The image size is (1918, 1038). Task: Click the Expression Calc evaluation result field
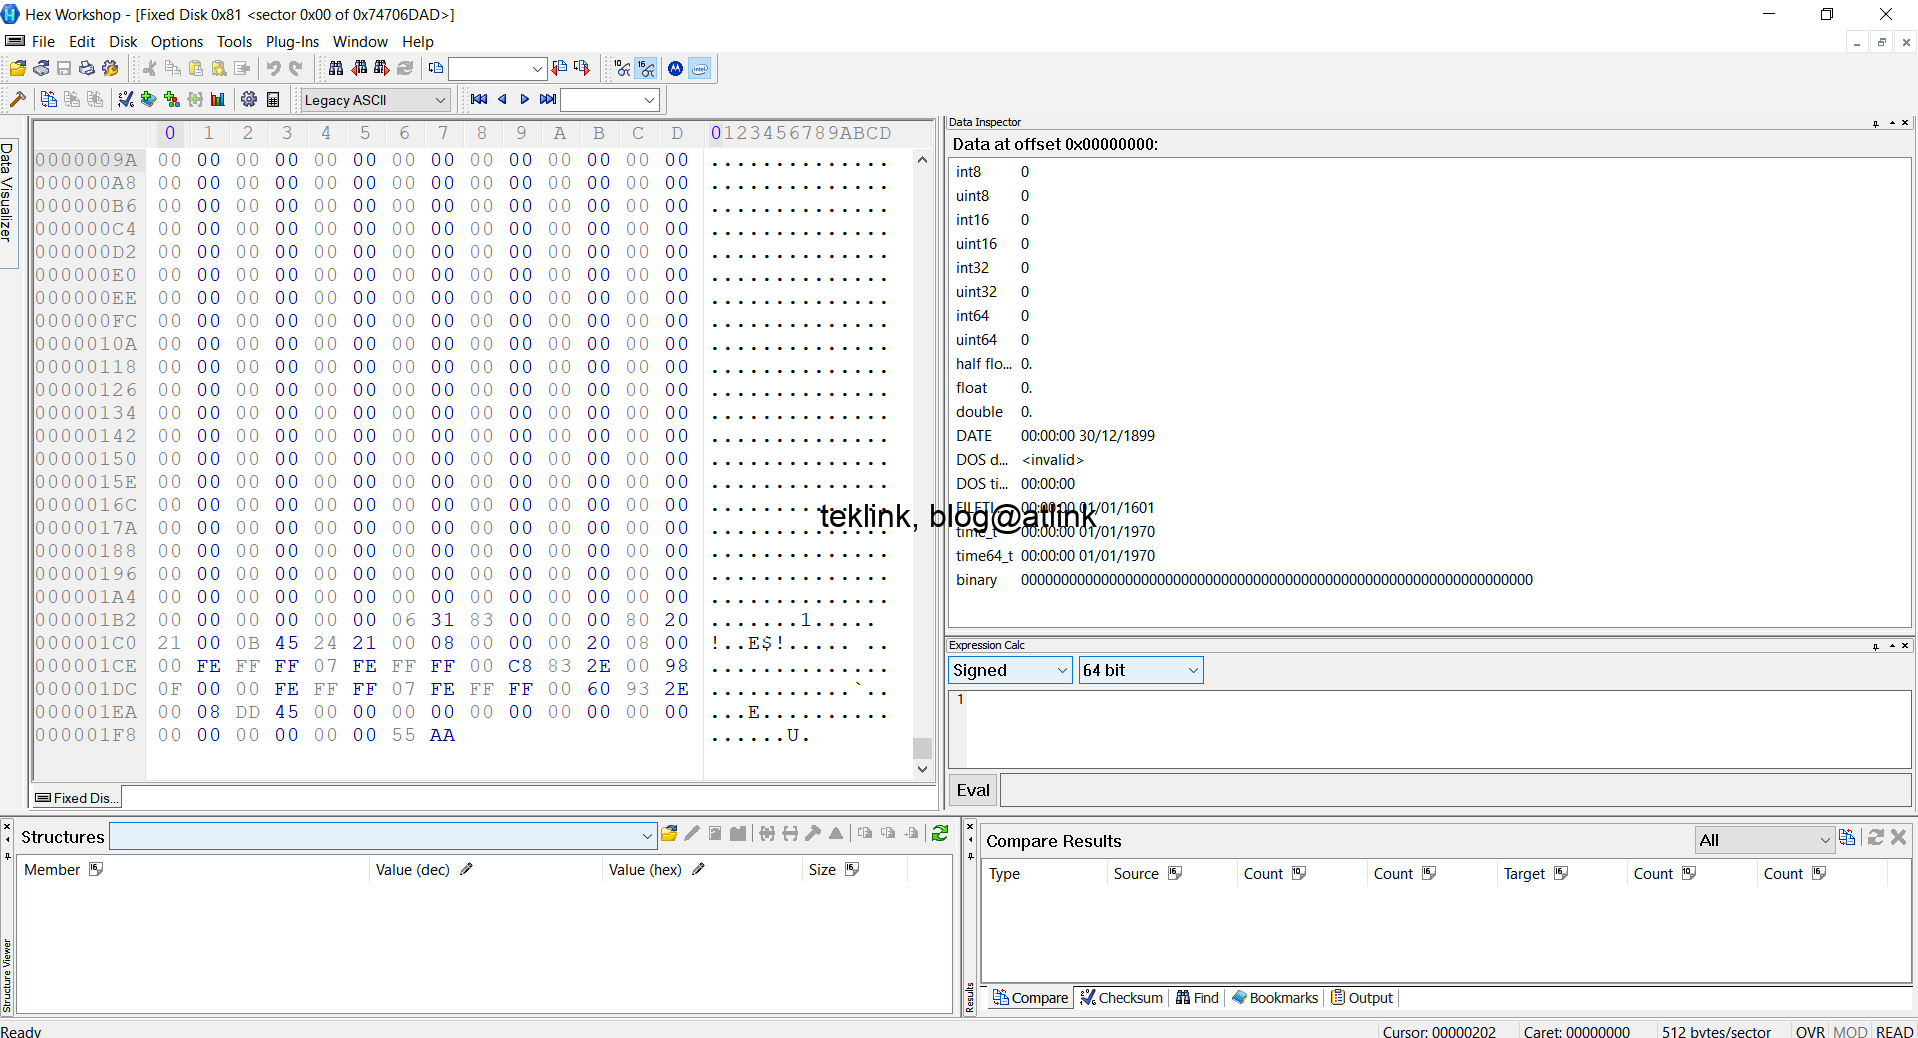tap(1456, 790)
